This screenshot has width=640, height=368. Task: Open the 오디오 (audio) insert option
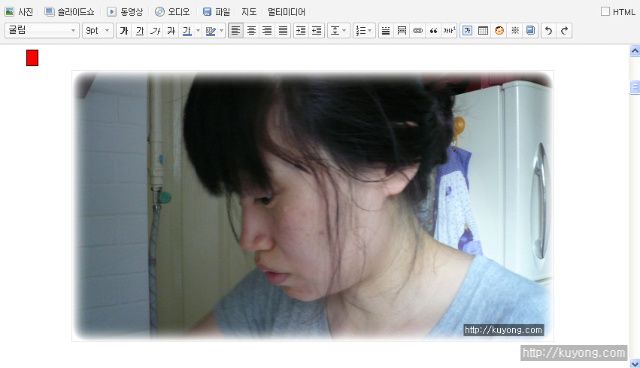click(x=172, y=12)
